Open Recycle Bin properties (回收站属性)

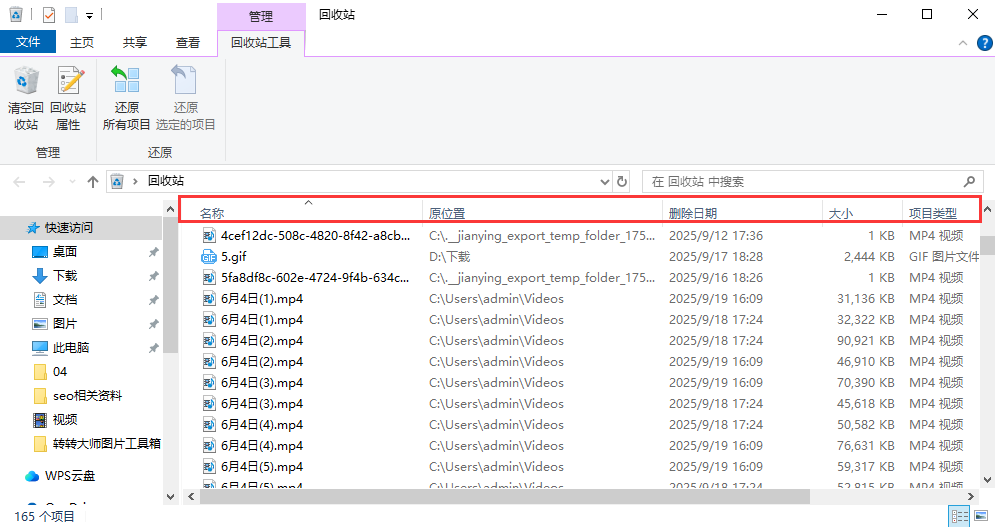[x=68, y=99]
